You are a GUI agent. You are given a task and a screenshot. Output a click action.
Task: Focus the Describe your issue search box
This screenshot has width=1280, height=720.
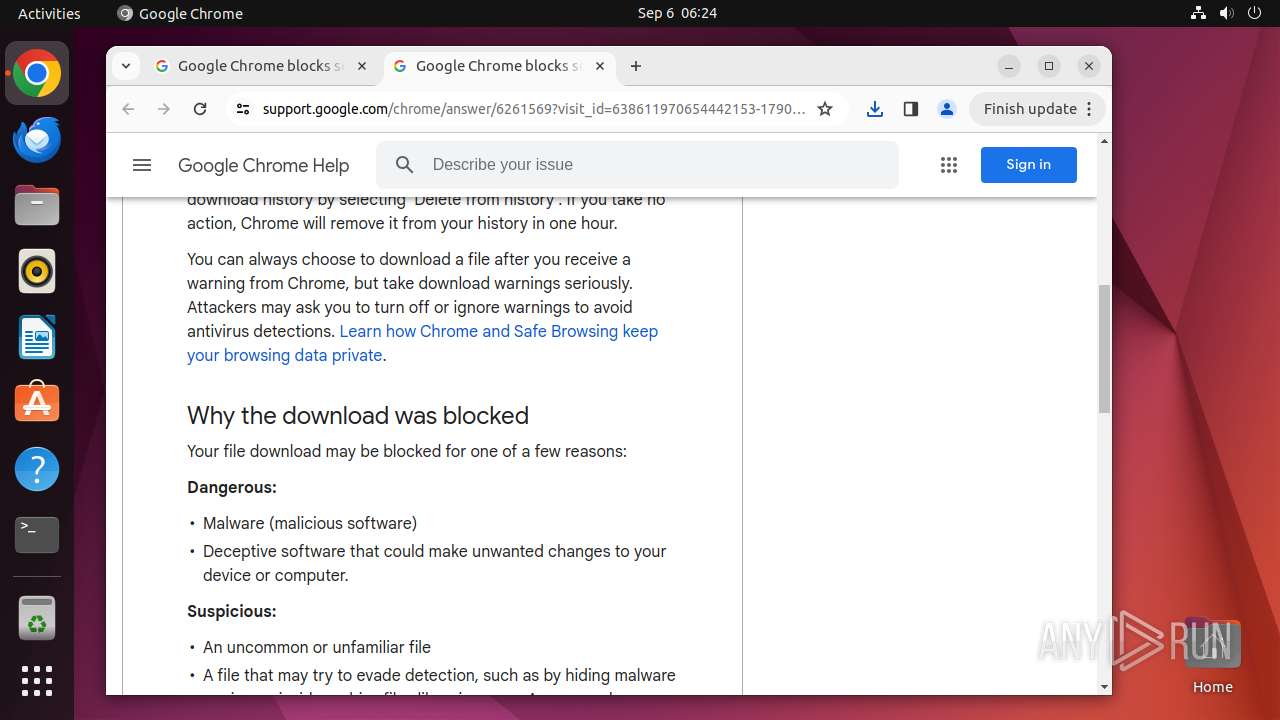(637, 165)
